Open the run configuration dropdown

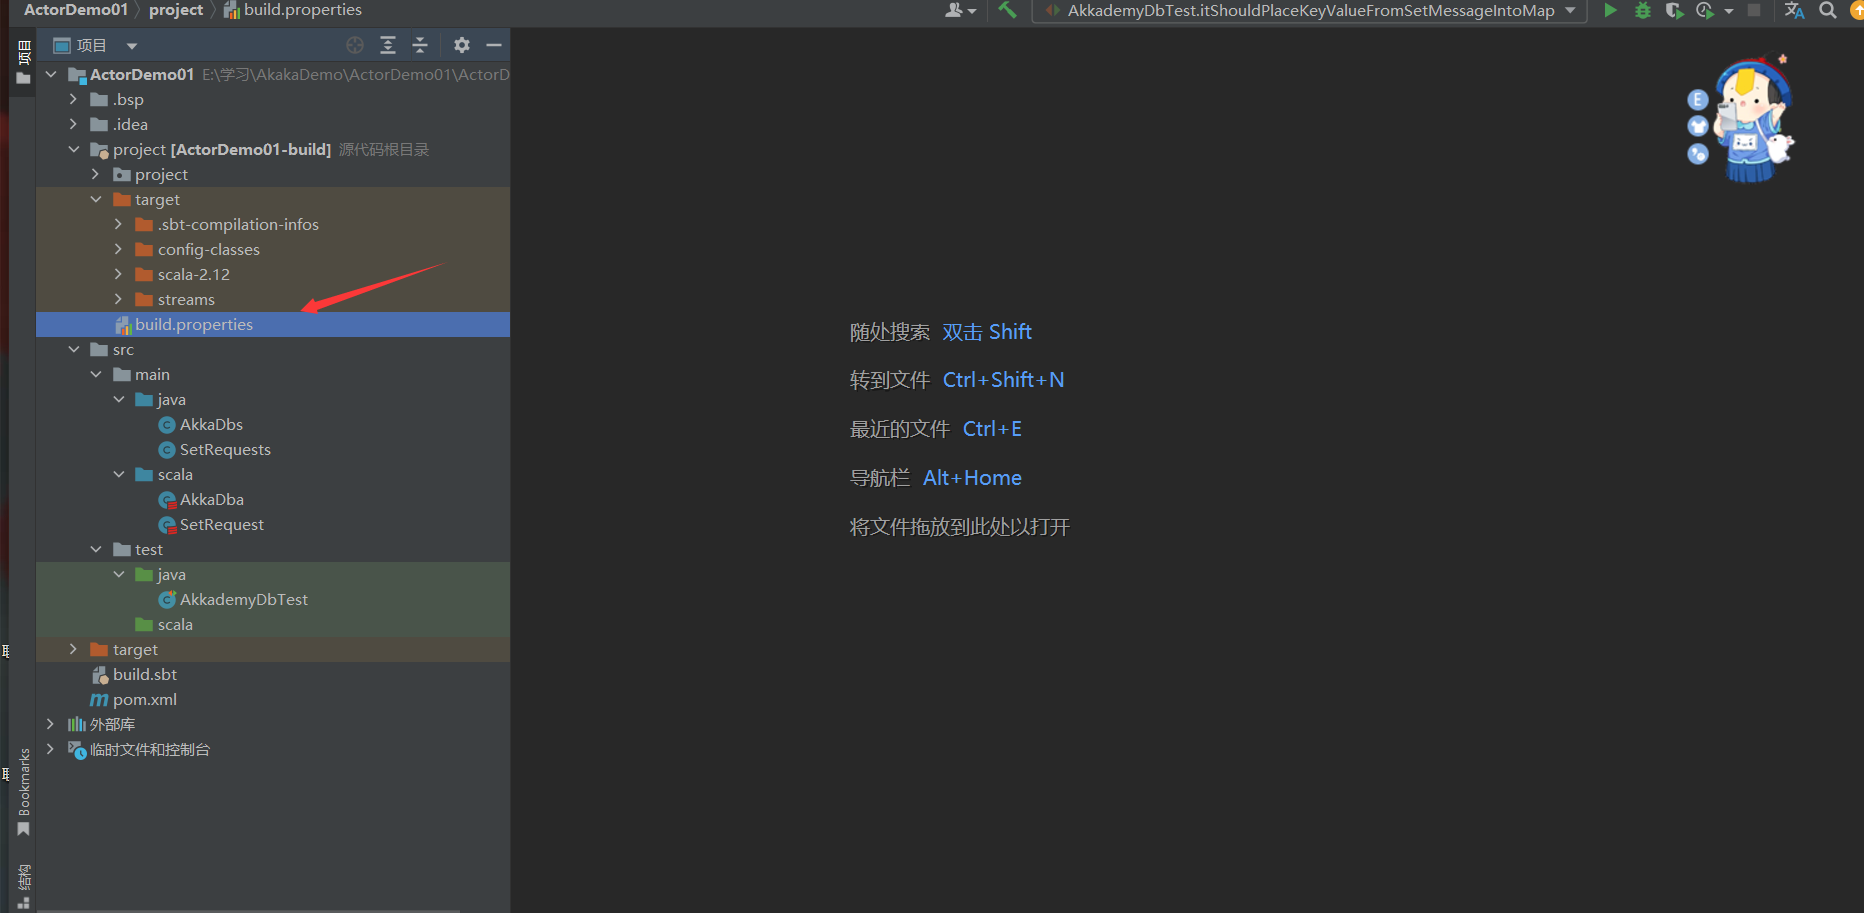[x=1309, y=11]
